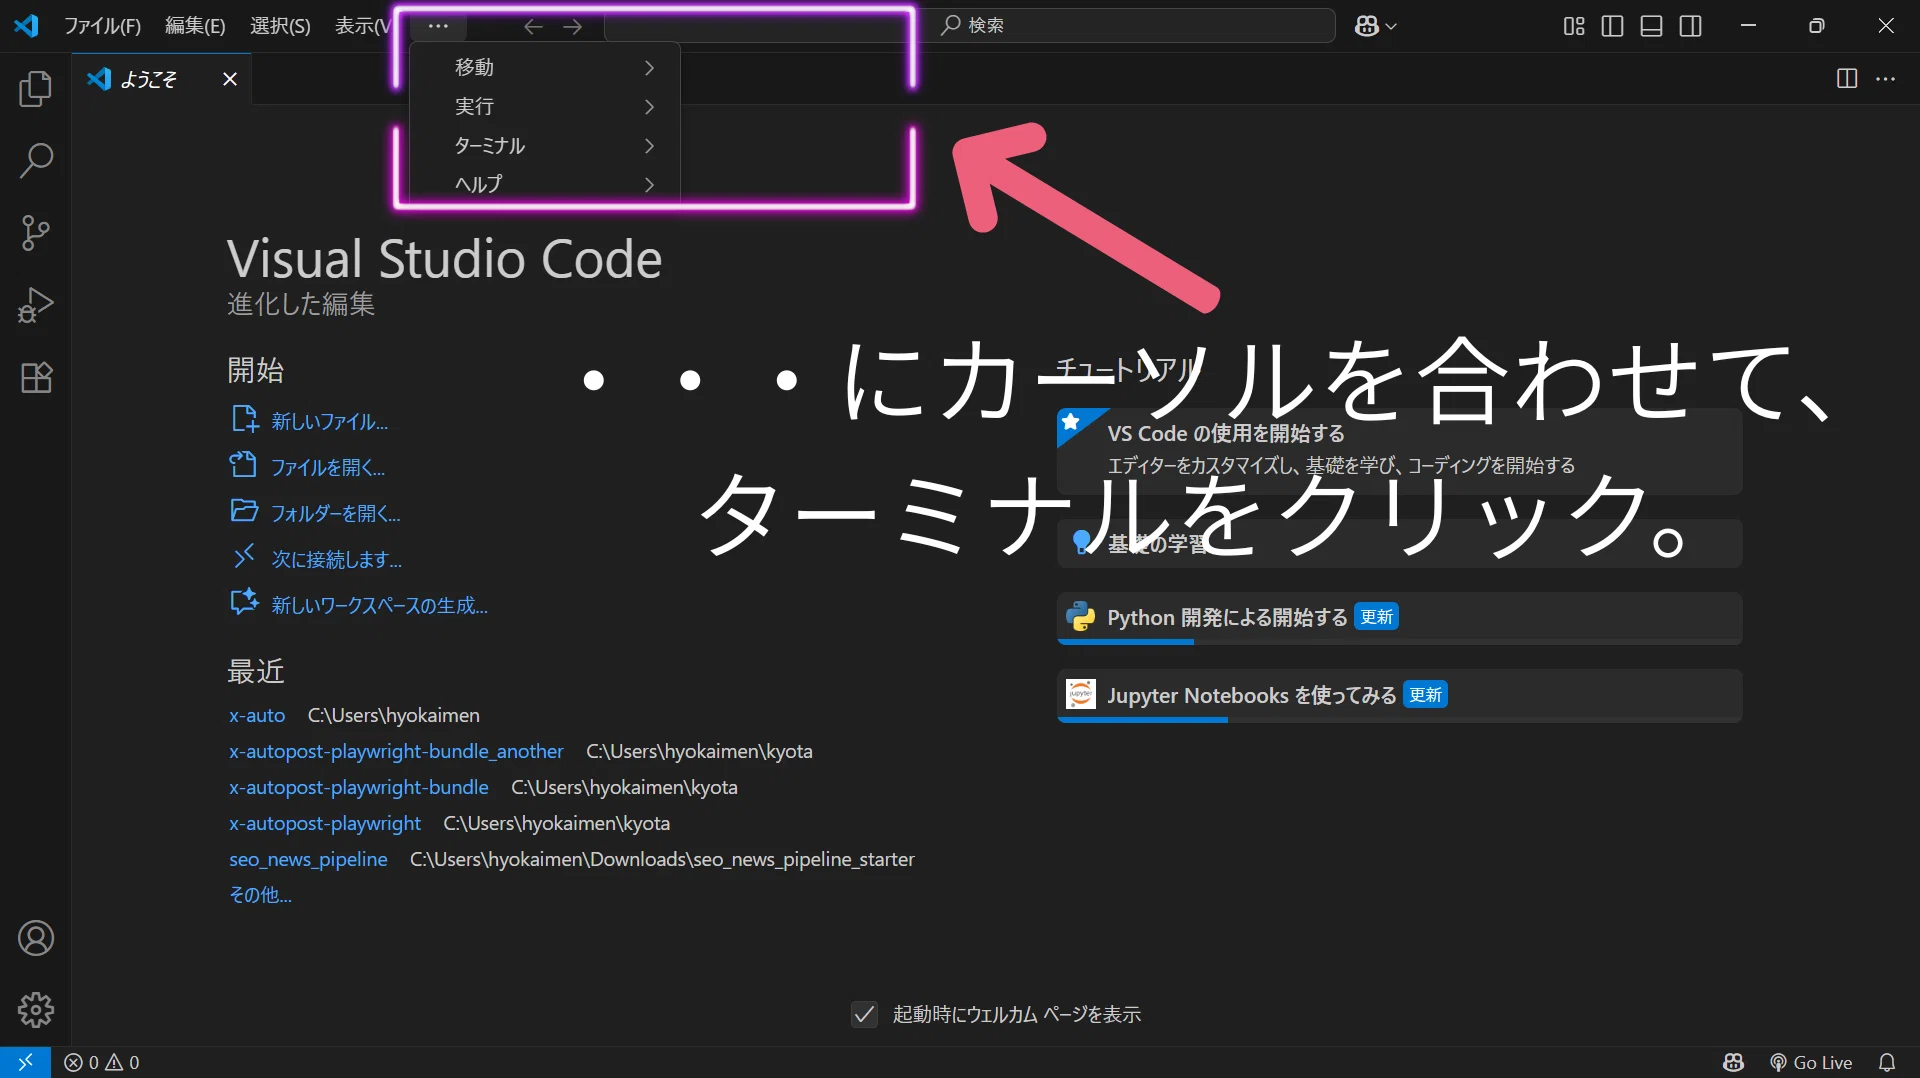The image size is (1920, 1078).
Task: Toggle 起動時にウェルカム ページを表示 checkbox
Action: click(x=864, y=1014)
